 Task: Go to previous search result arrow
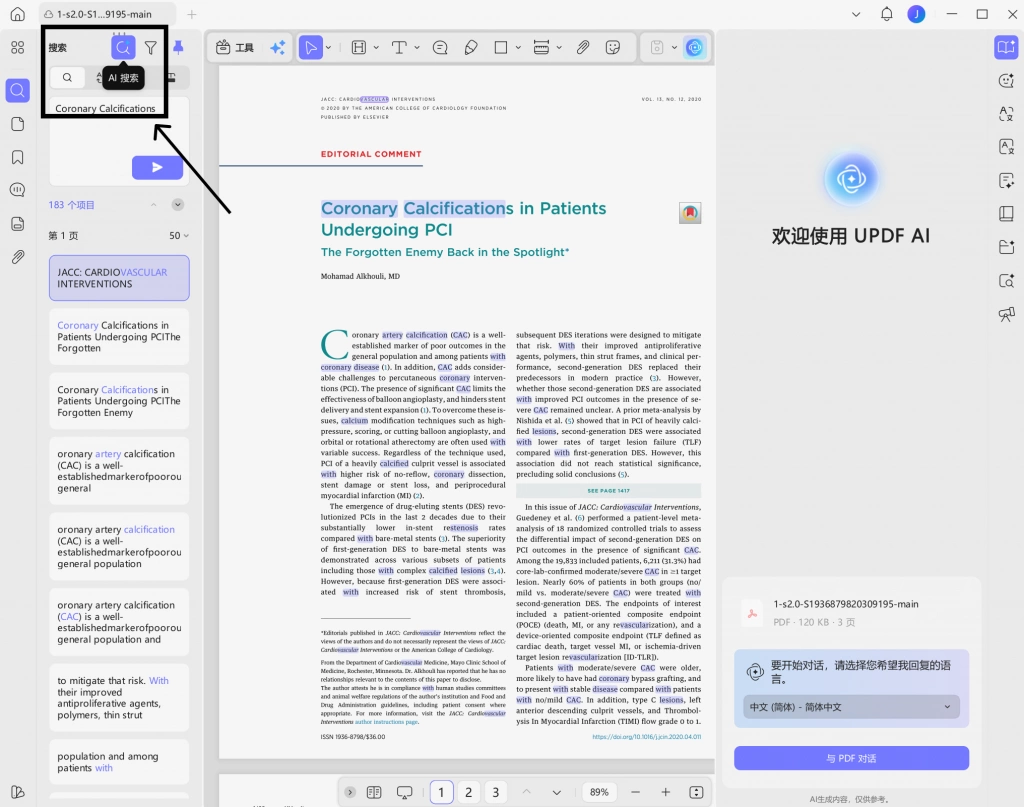pos(153,205)
